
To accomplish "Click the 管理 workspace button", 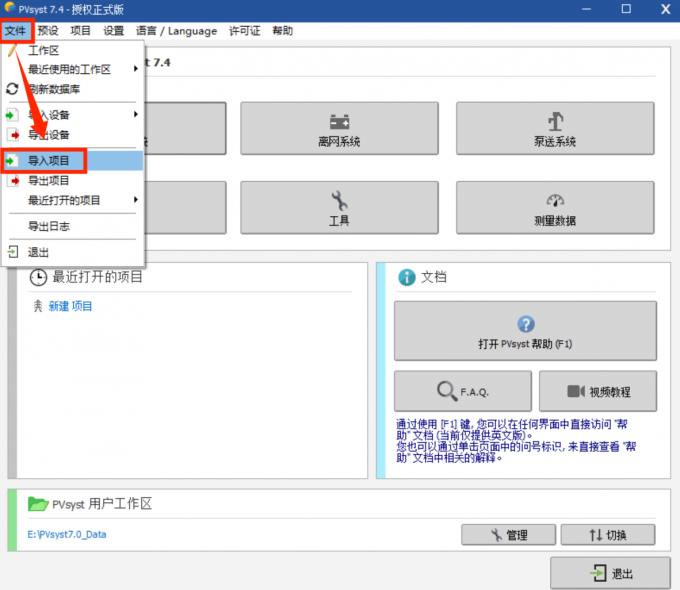I will [508, 535].
